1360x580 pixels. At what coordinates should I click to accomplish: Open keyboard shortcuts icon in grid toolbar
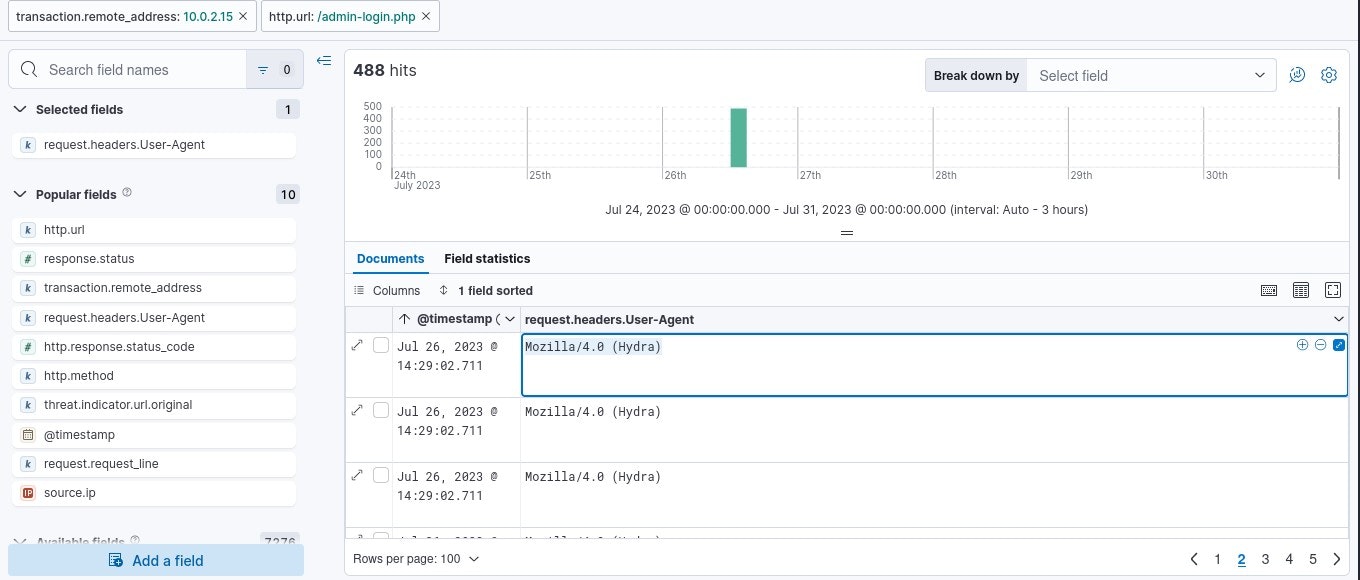tap(1269, 290)
